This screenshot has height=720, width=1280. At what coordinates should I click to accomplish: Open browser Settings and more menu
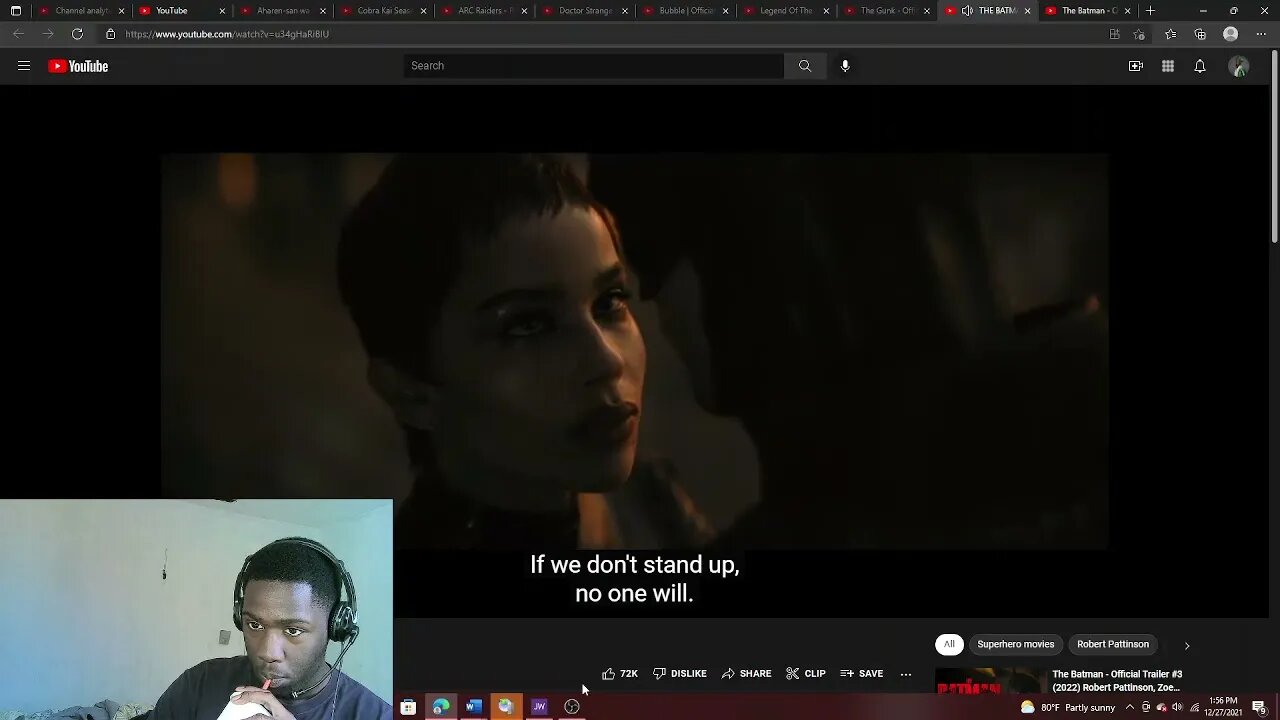pos(1261,34)
